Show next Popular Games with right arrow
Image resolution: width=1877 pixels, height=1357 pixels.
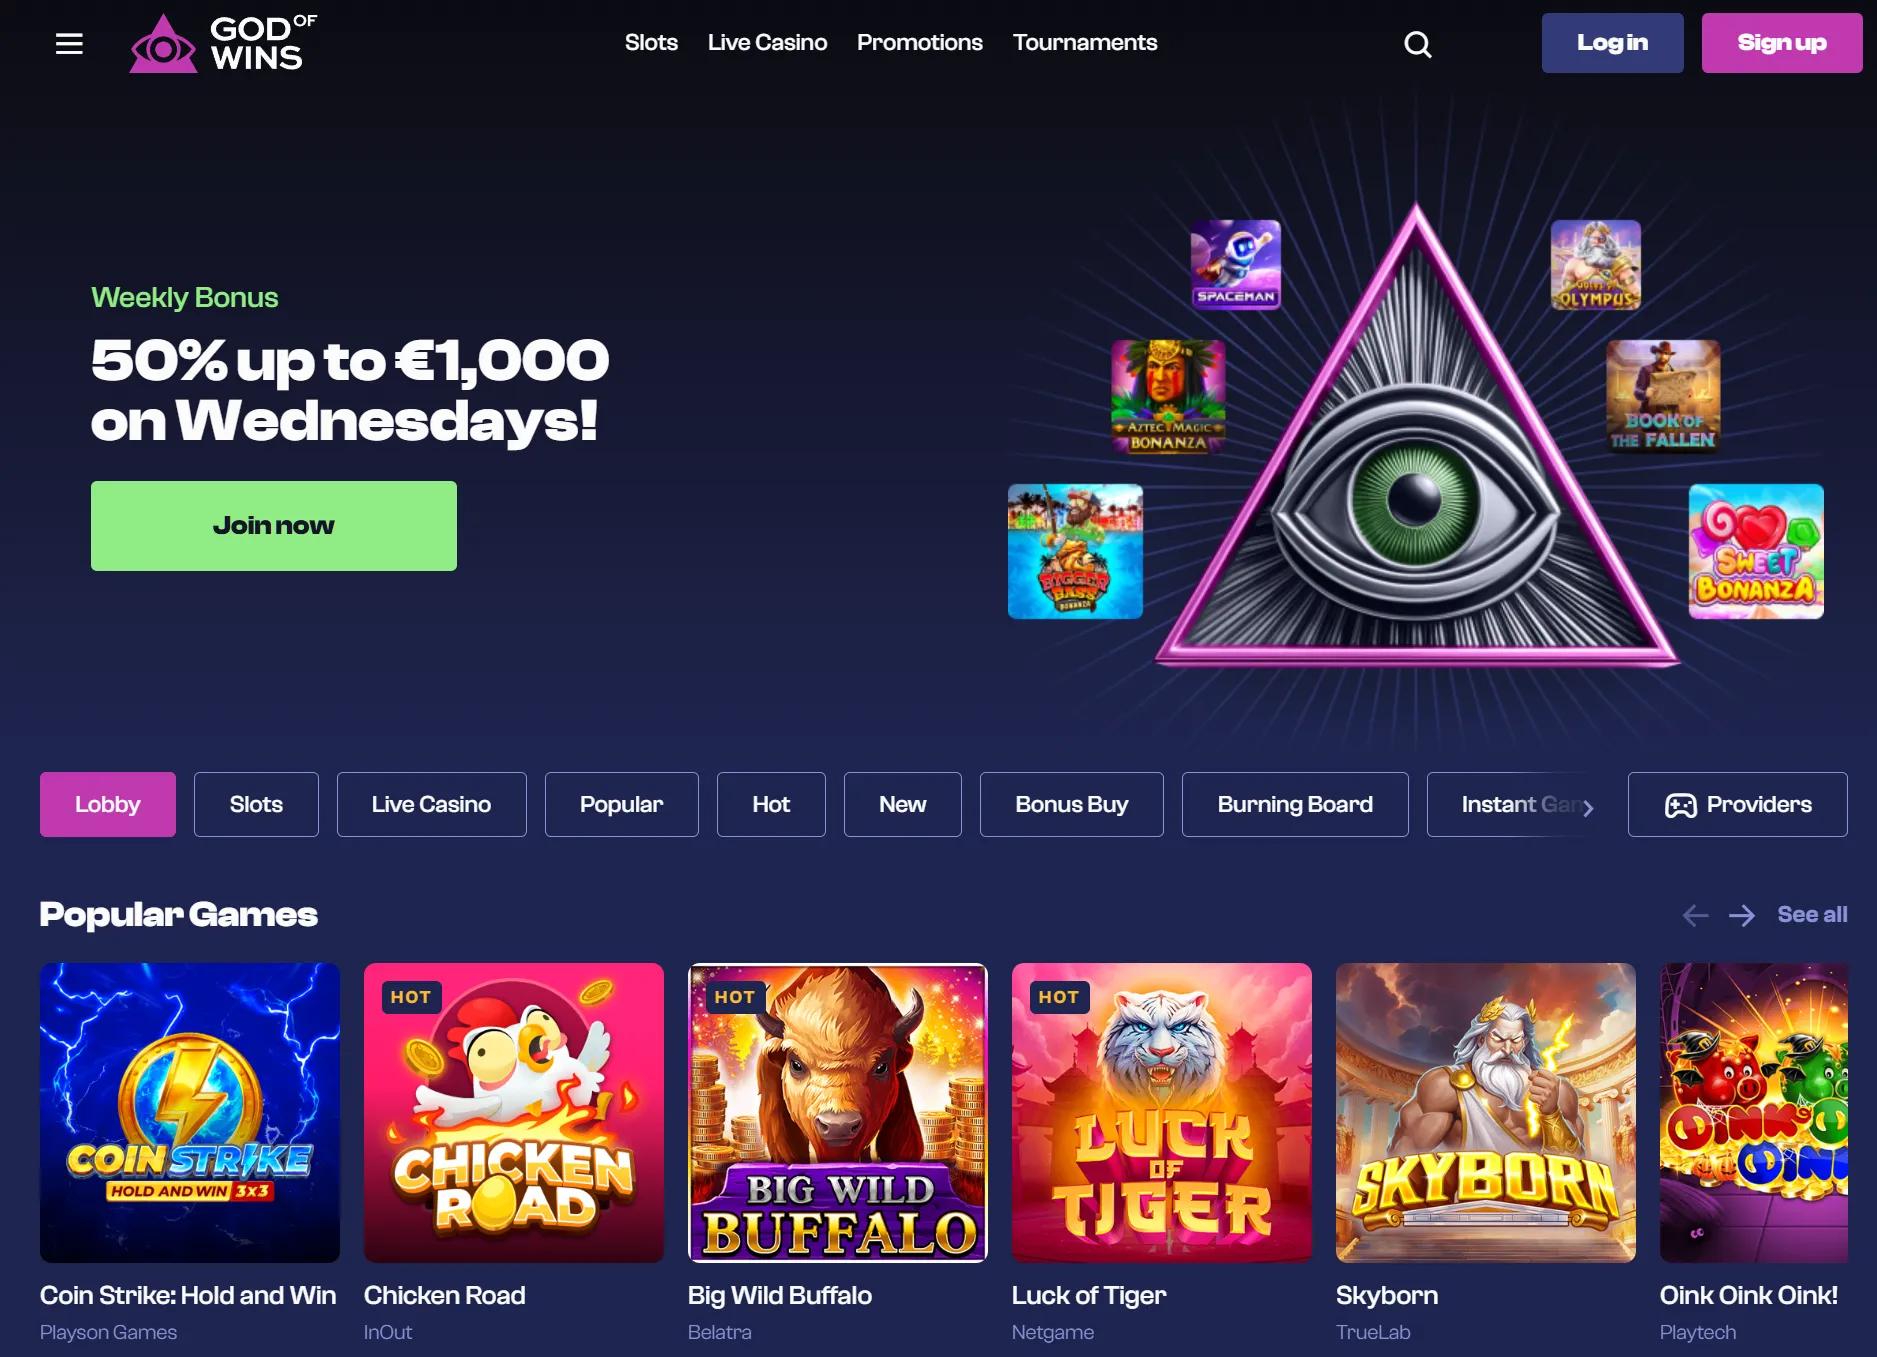[1742, 915]
